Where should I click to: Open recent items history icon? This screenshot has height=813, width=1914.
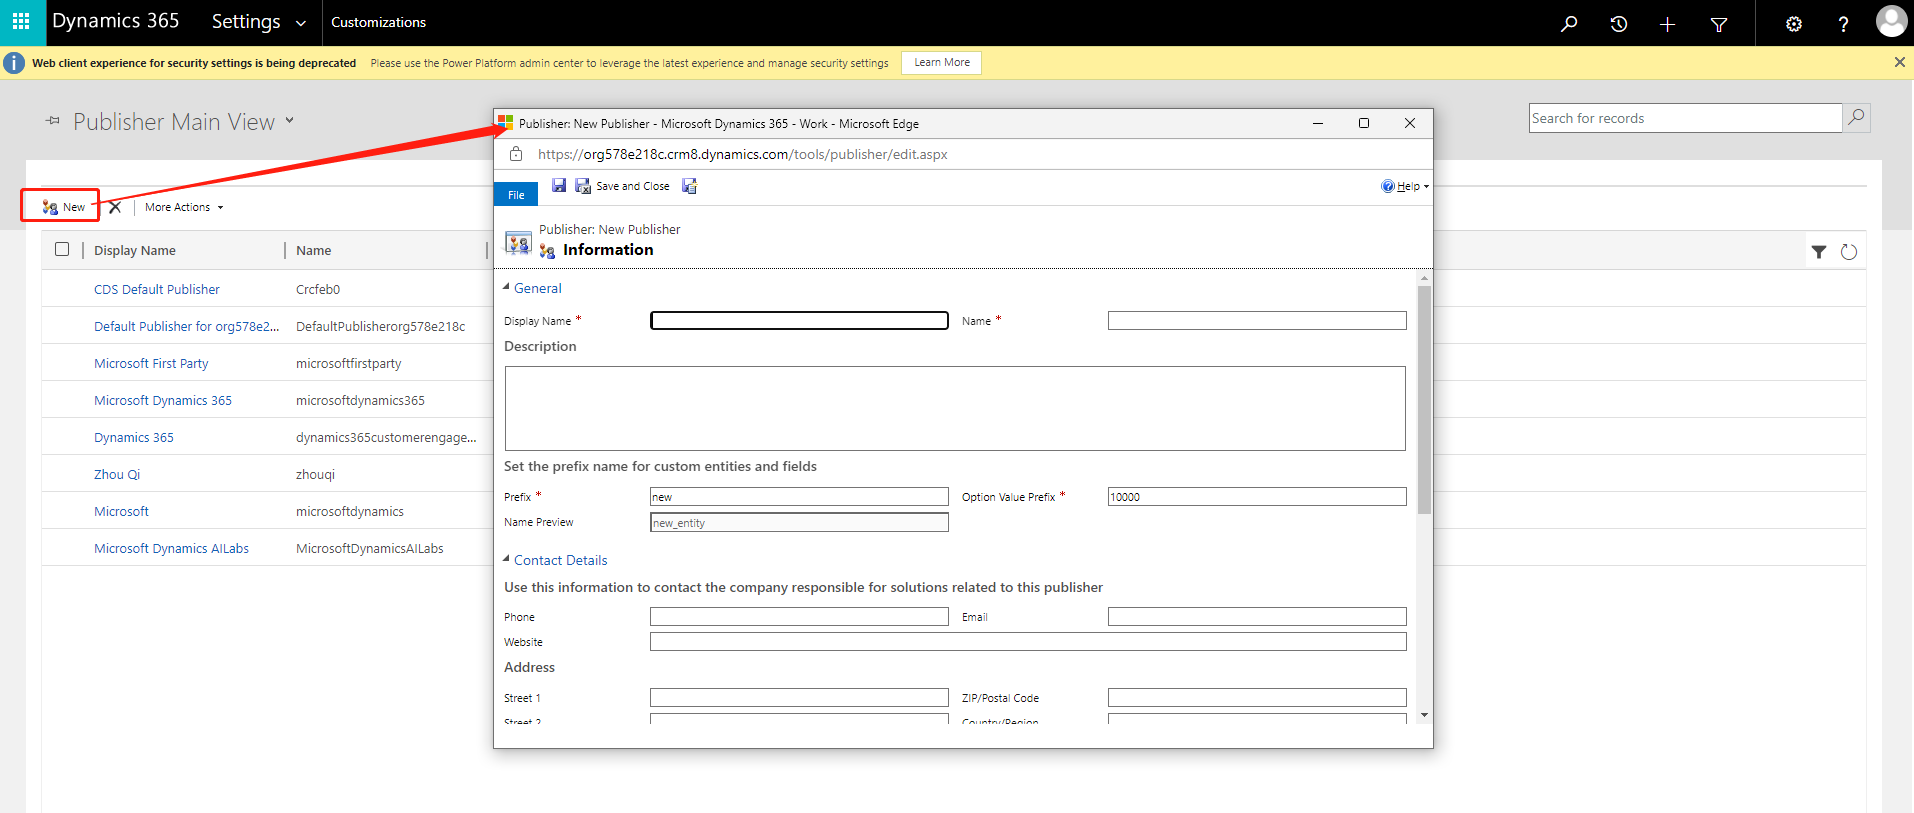(1618, 23)
